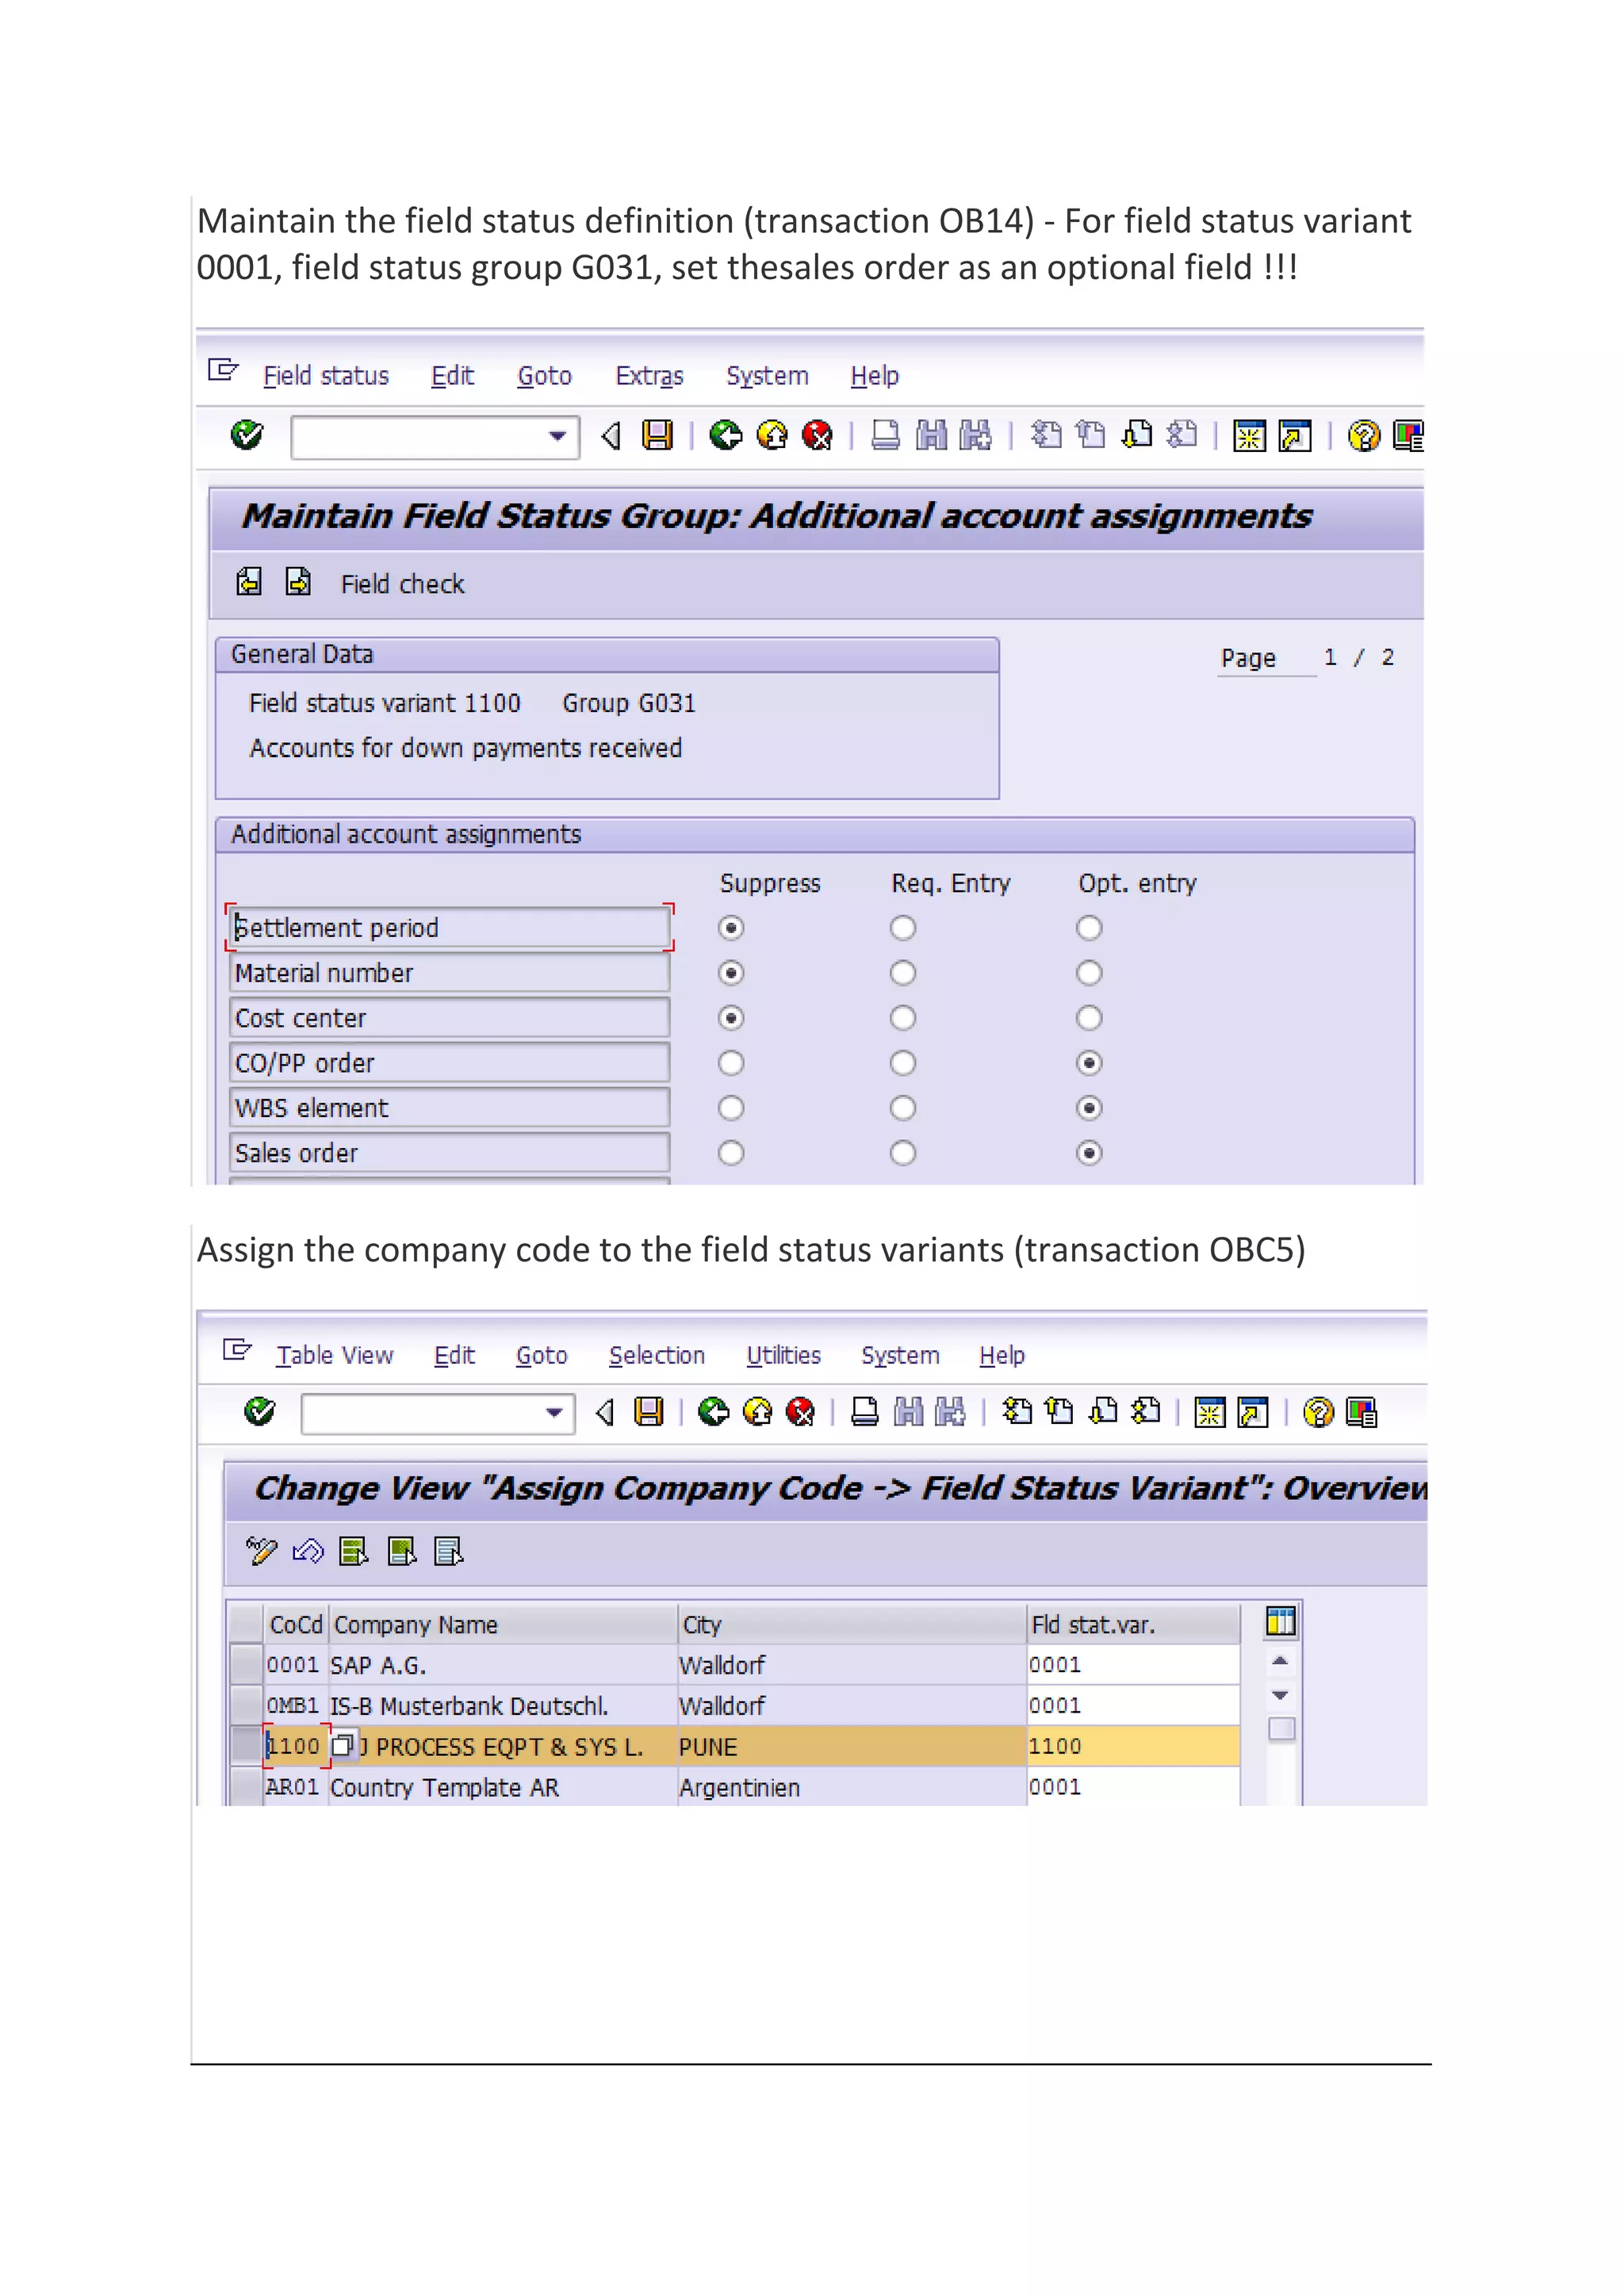Open Utilities menu

[x=784, y=1355]
